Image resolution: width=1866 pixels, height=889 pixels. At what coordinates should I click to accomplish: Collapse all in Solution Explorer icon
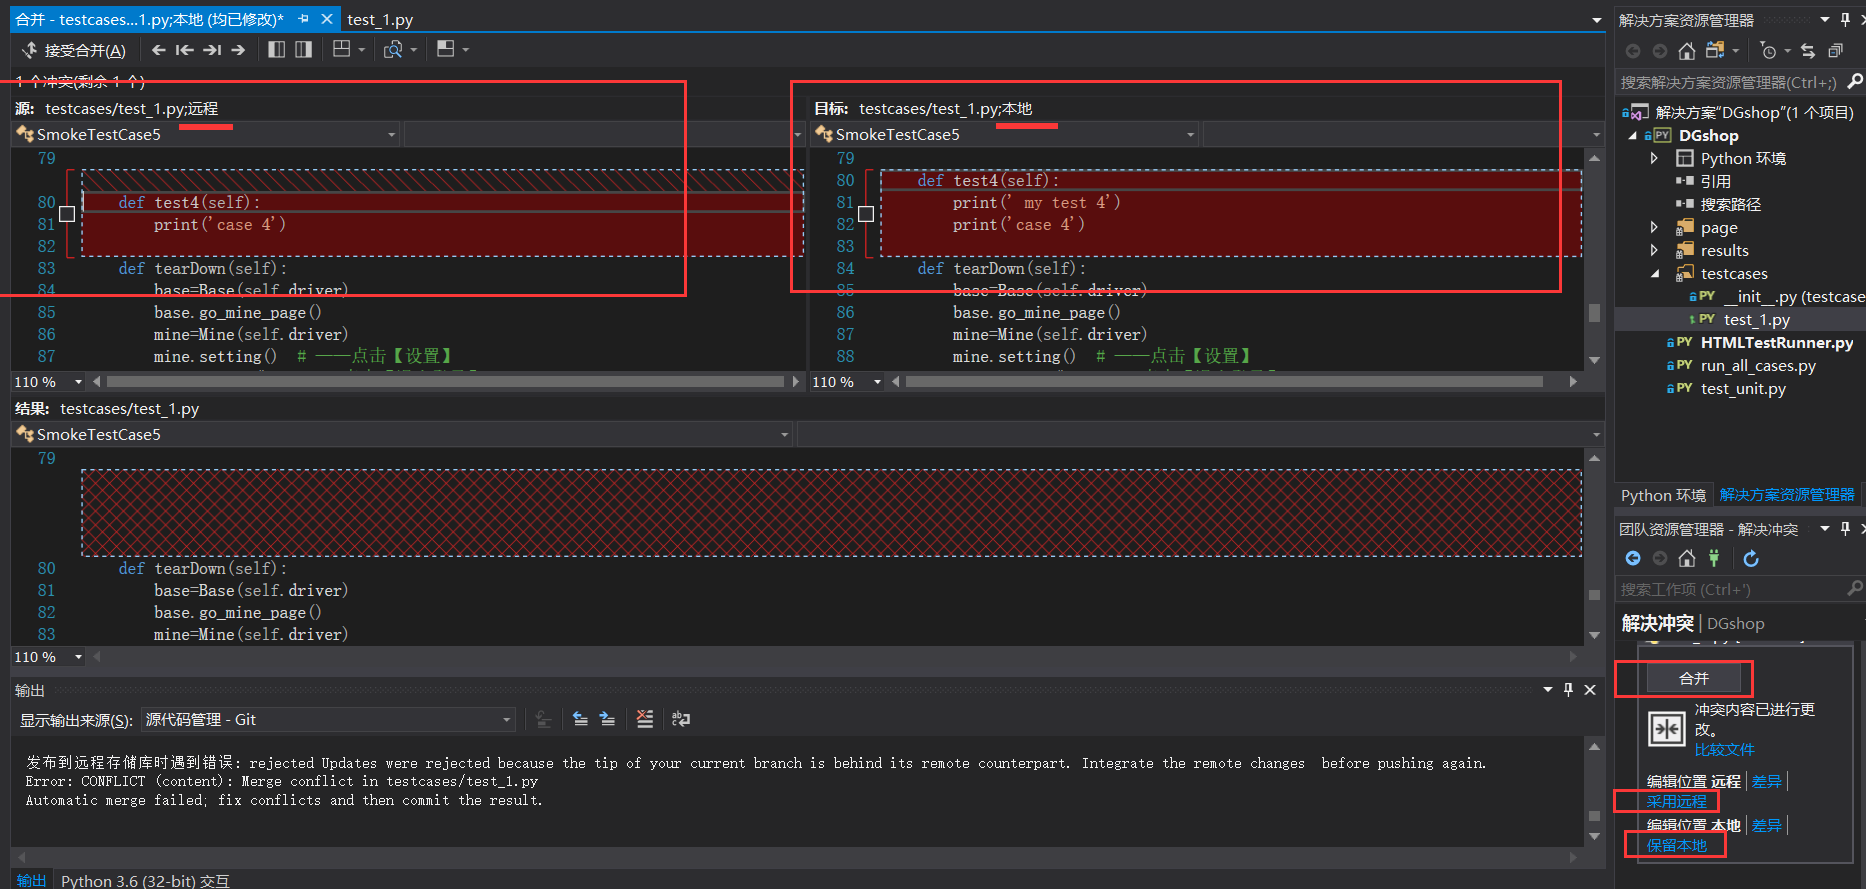click(1835, 51)
